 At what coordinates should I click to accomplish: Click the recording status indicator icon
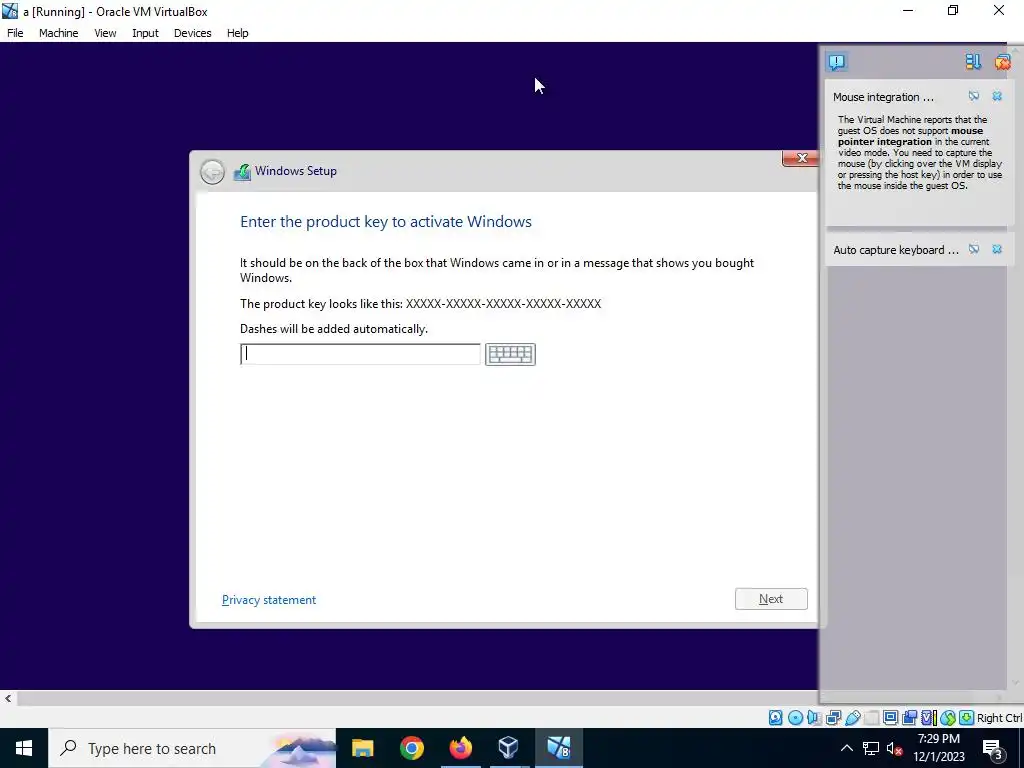tap(909, 718)
